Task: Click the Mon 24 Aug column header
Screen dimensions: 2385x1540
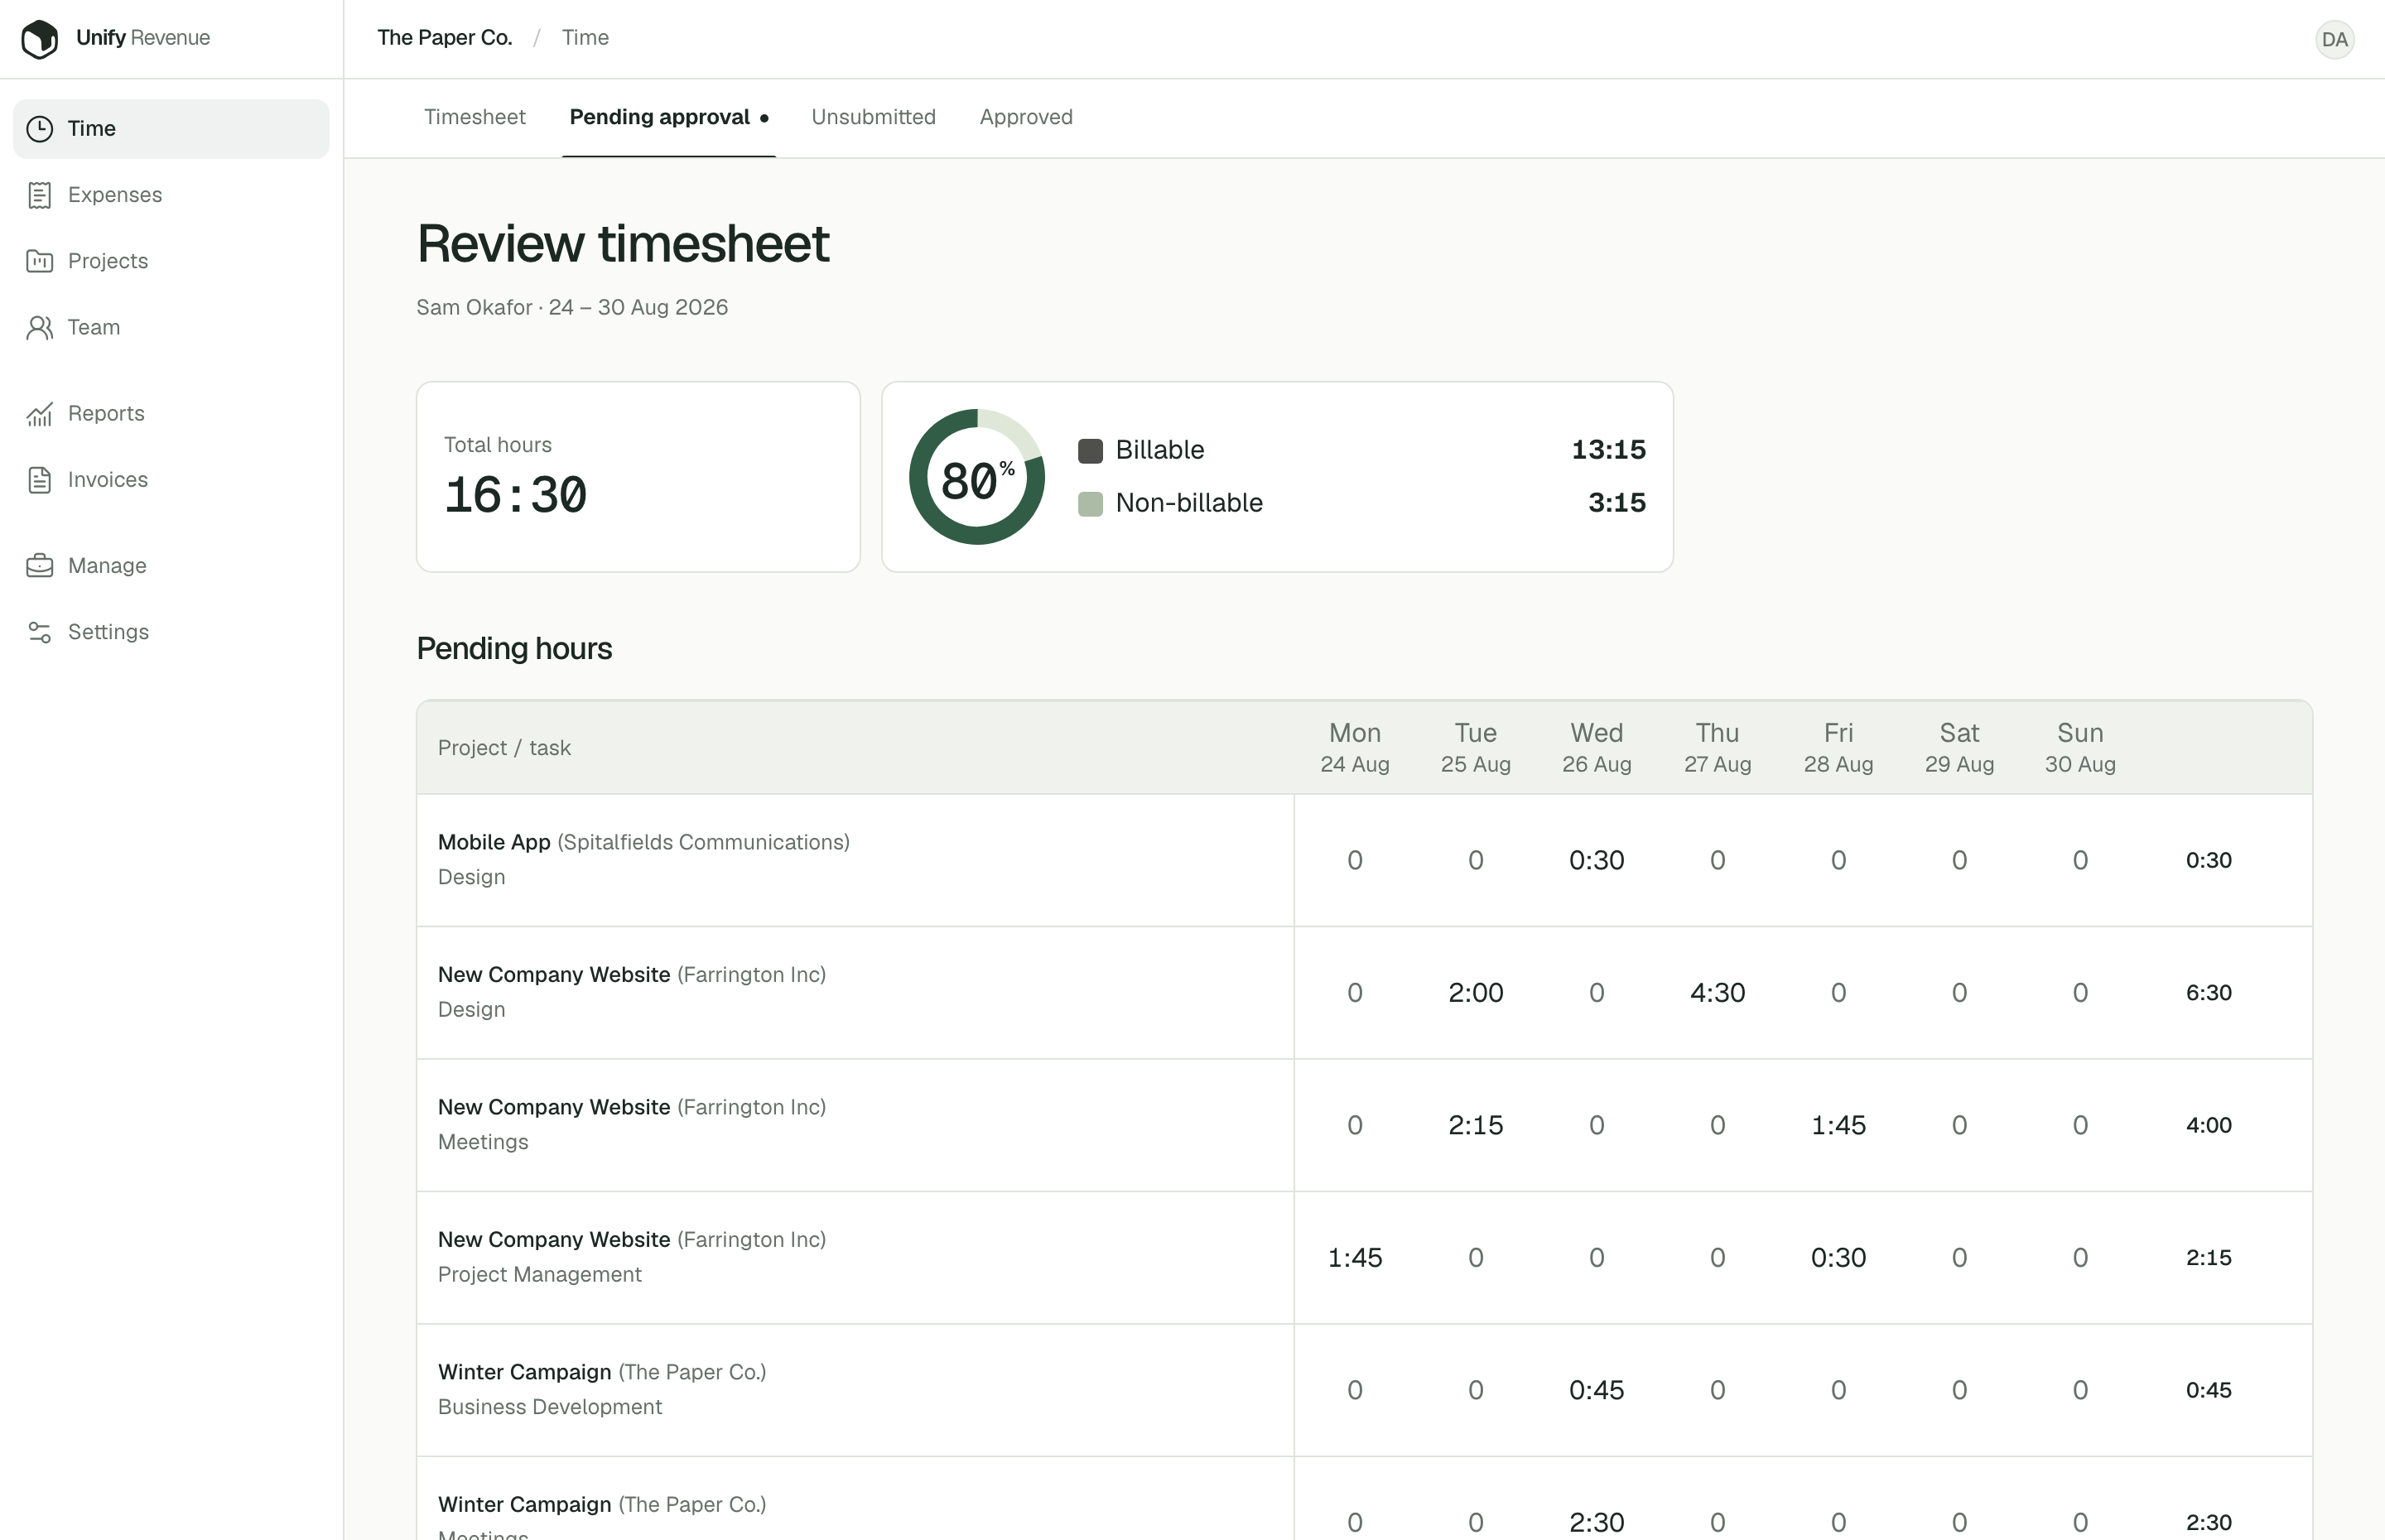Action: pyautogui.click(x=1354, y=748)
